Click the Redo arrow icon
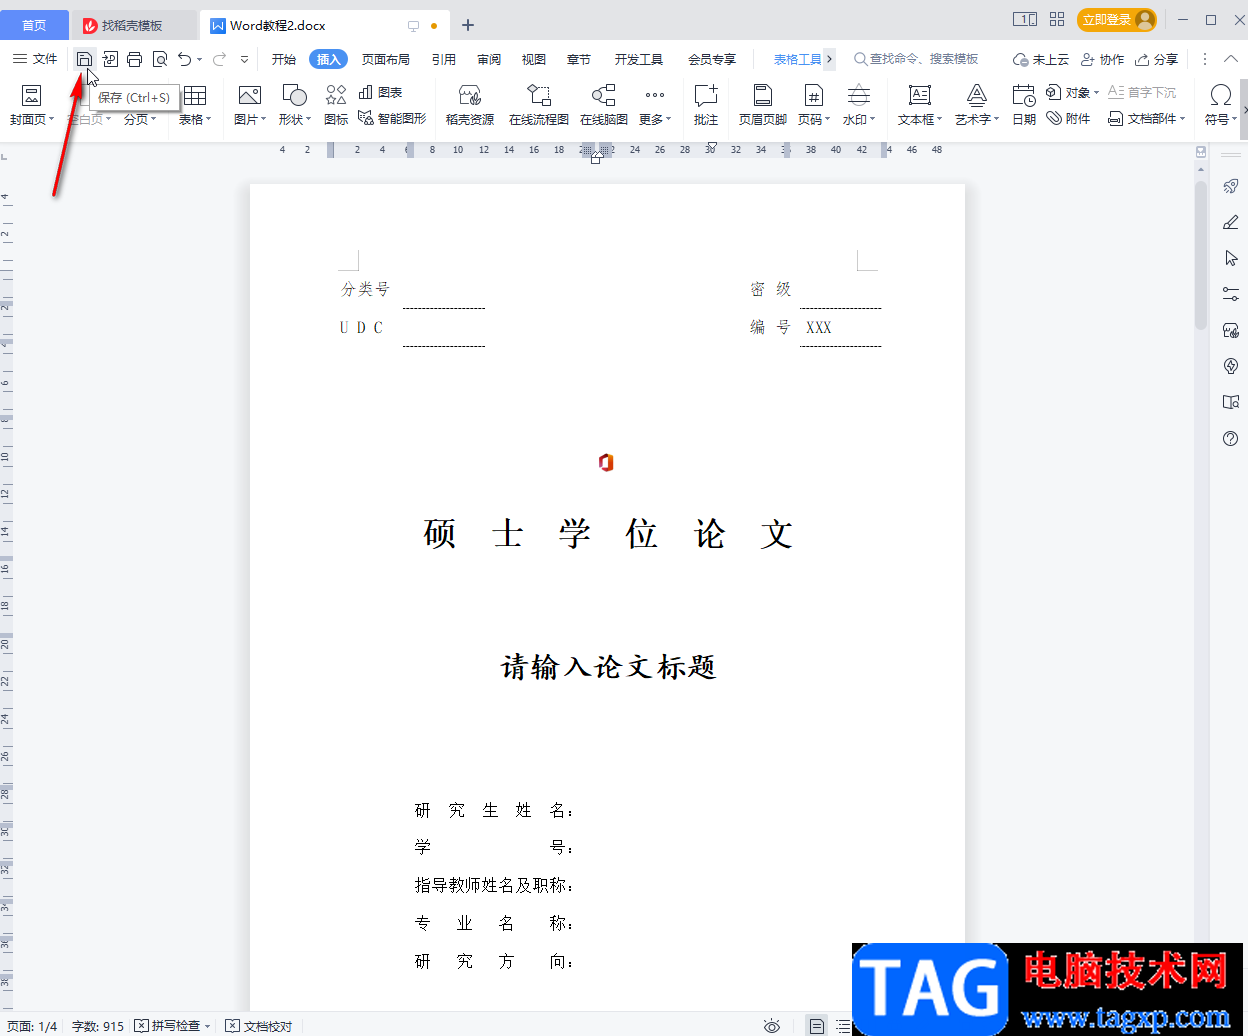The width and height of the screenshot is (1248, 1036). [219, 59]
